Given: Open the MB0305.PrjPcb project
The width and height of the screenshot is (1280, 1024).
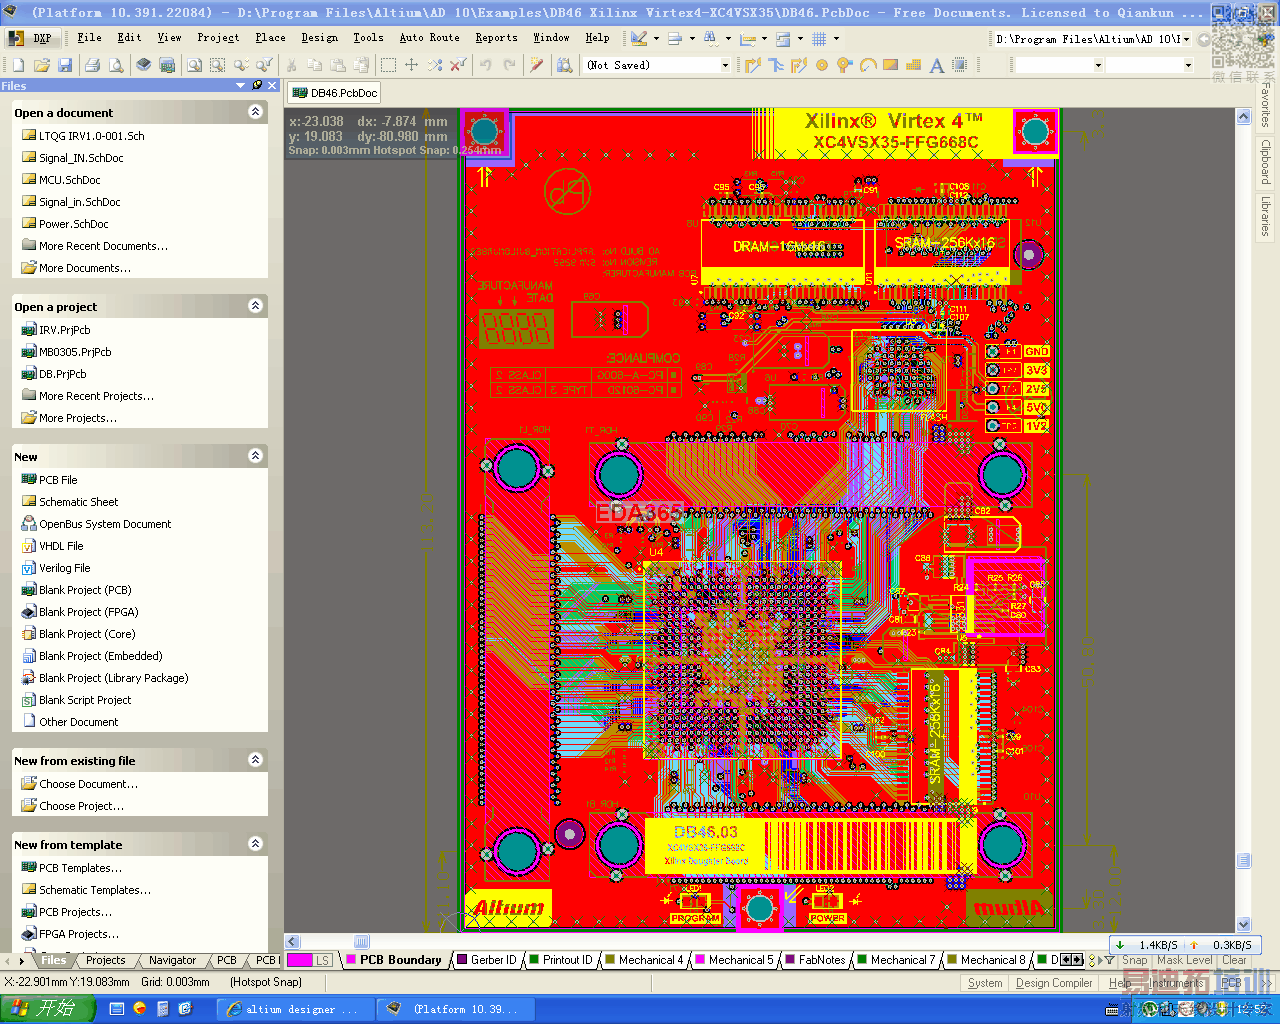Looking at the screenshot, I should 75,352.
